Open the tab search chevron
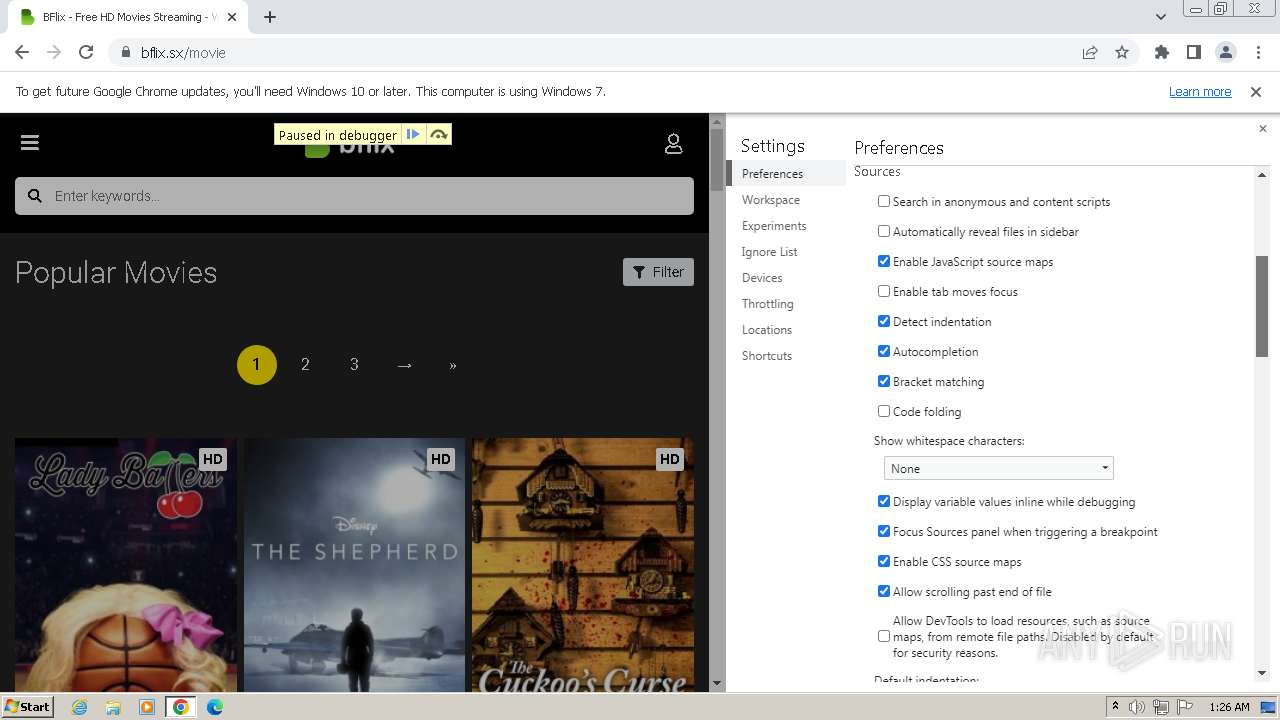Image resolution: width=1280 pixels, height=720 pixels. [x=1160, y=17]
